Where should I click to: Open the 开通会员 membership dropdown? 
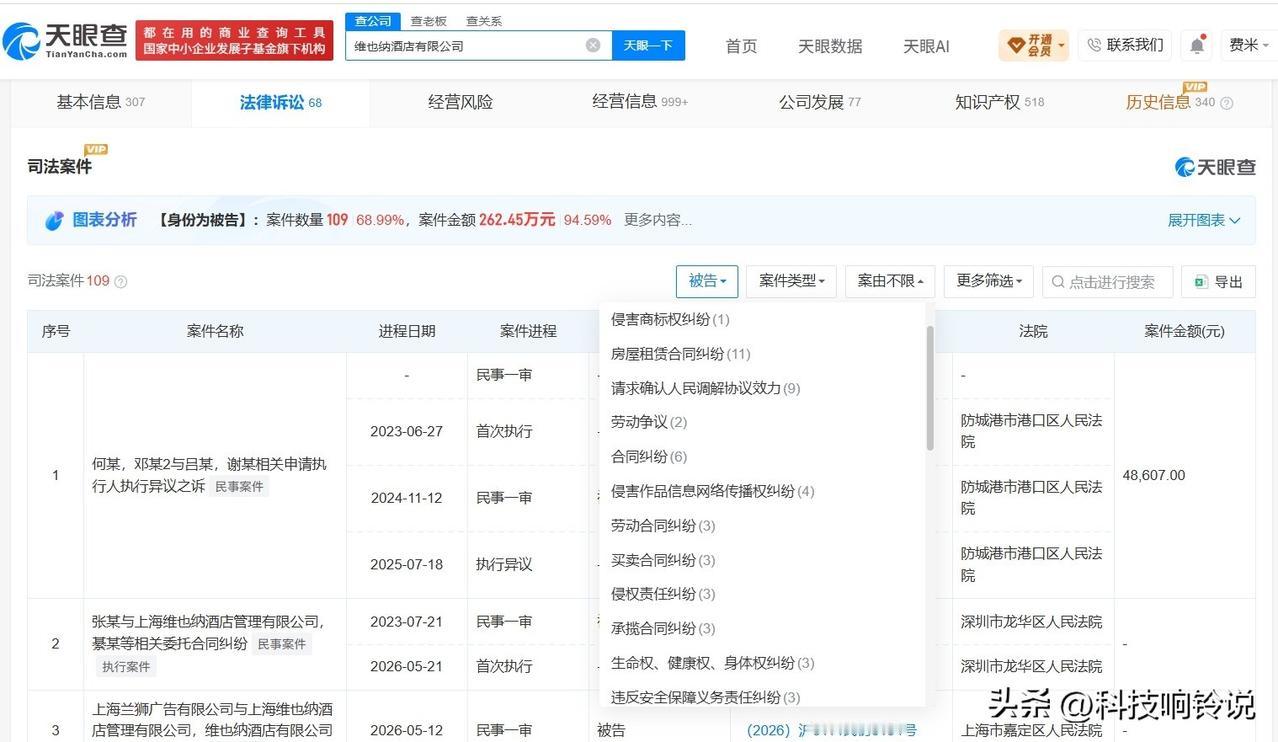pyautogui.click(x=1034, y=45)
